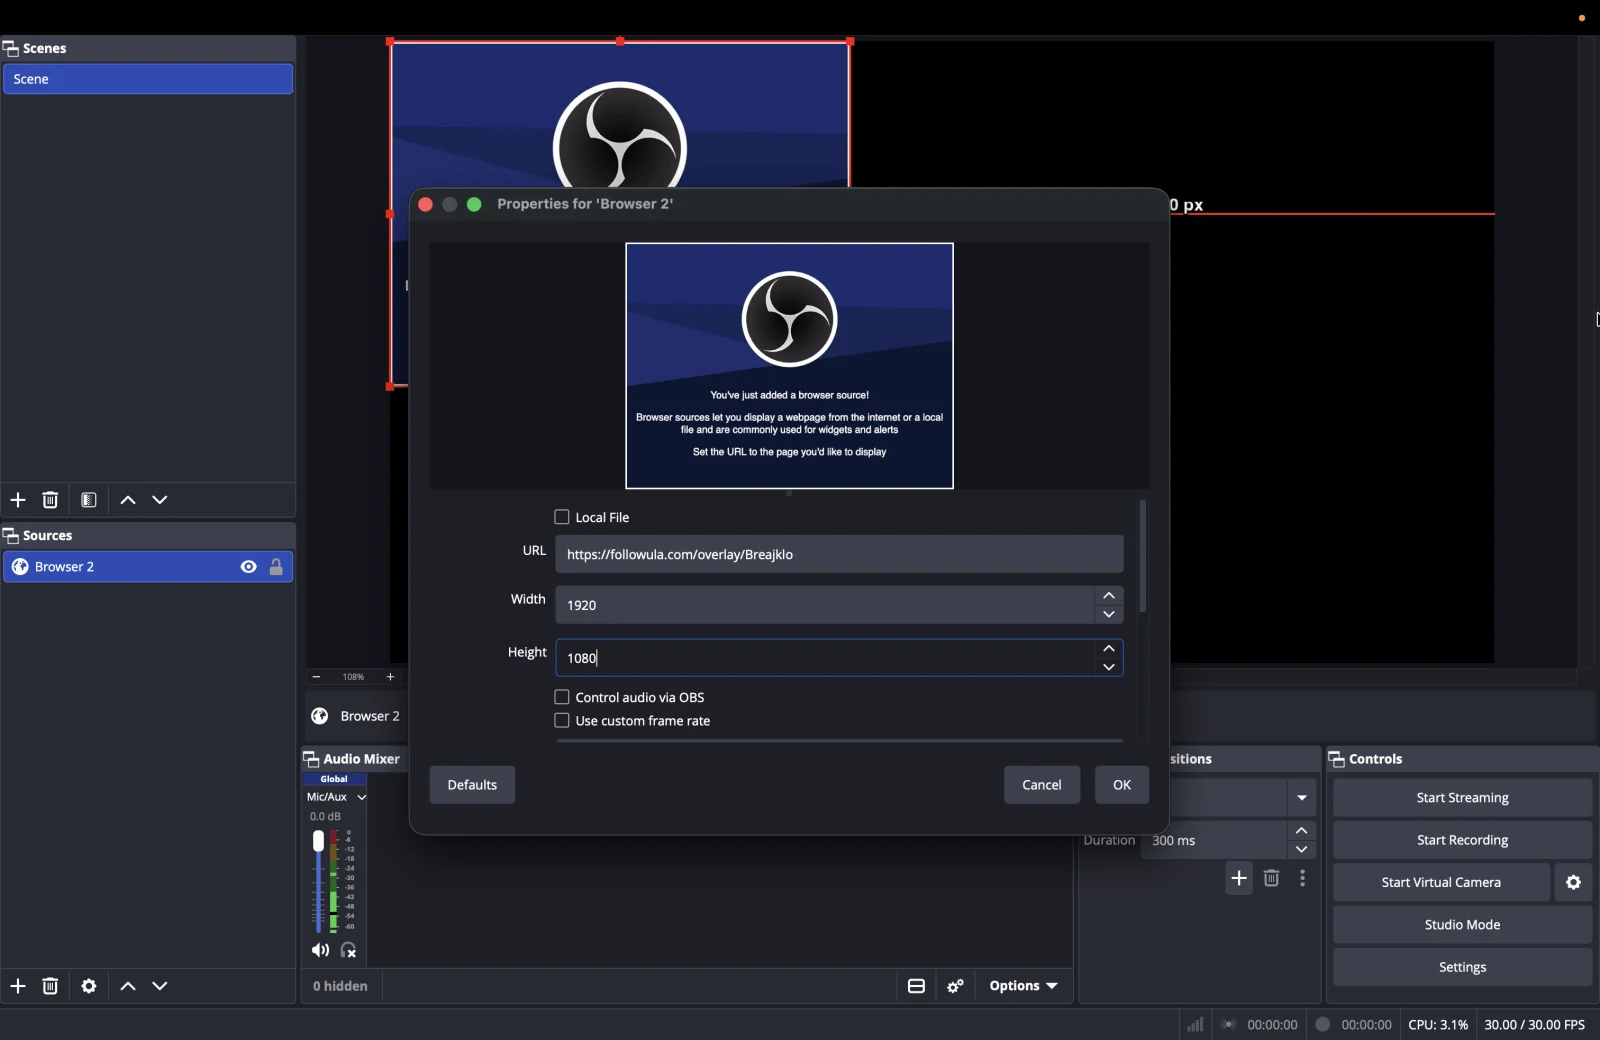Open mixer Options dropdown
The width and height of the screenshot is (1600, 1040).
[x=1023, y=987]
